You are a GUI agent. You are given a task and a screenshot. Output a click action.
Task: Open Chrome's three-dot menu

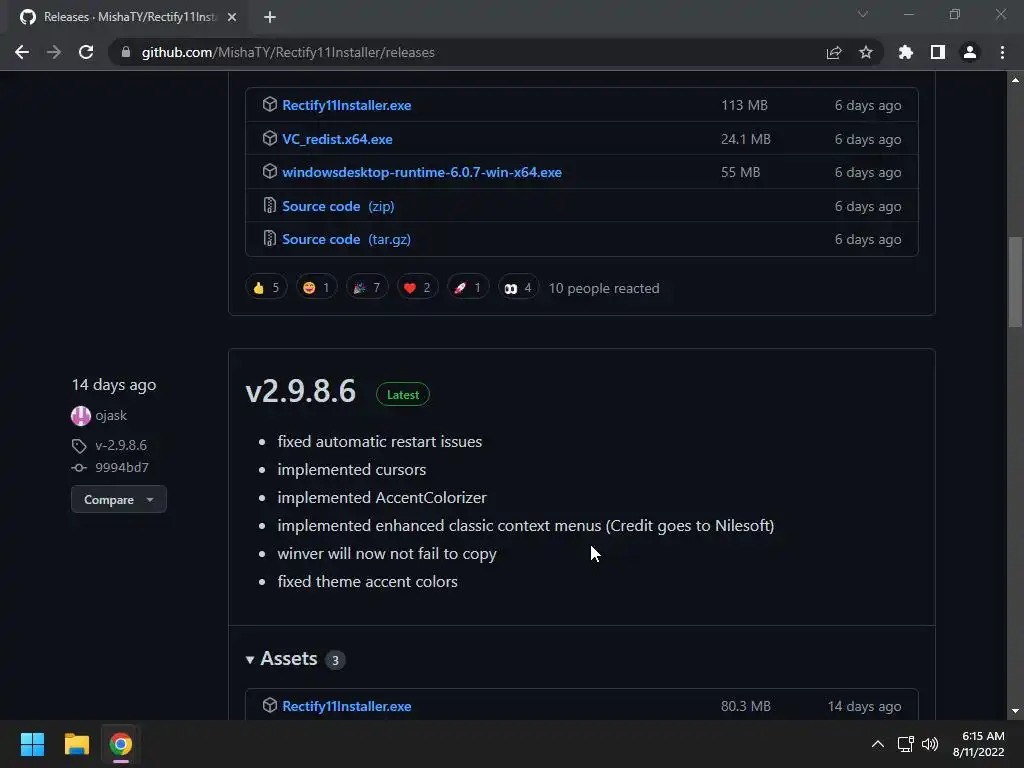tap(1002, 52)
